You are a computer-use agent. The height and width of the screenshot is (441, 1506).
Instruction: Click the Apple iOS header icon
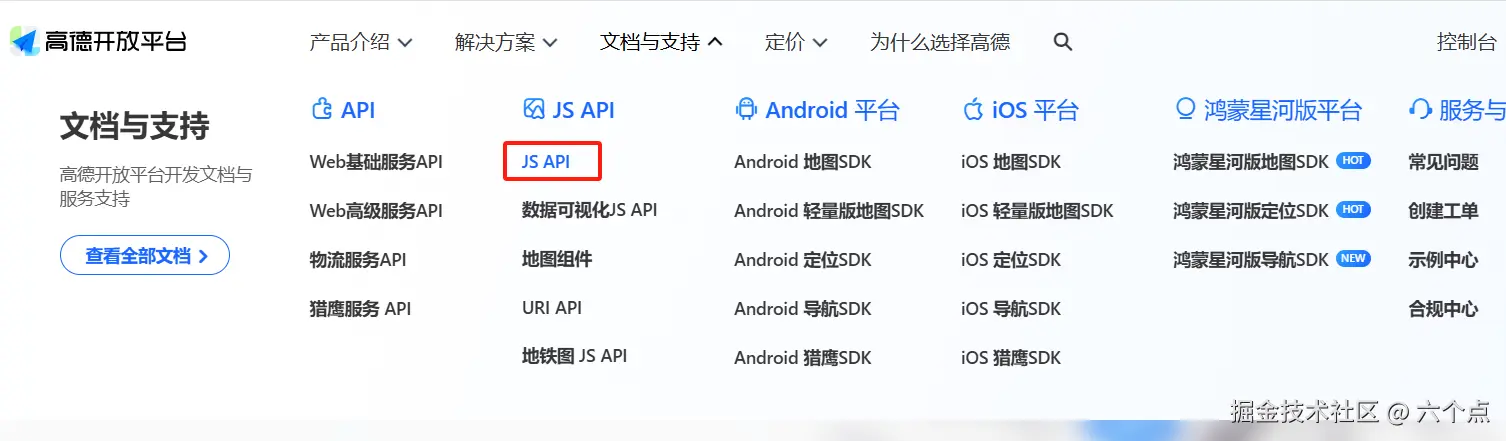click(x=973, y=109)
